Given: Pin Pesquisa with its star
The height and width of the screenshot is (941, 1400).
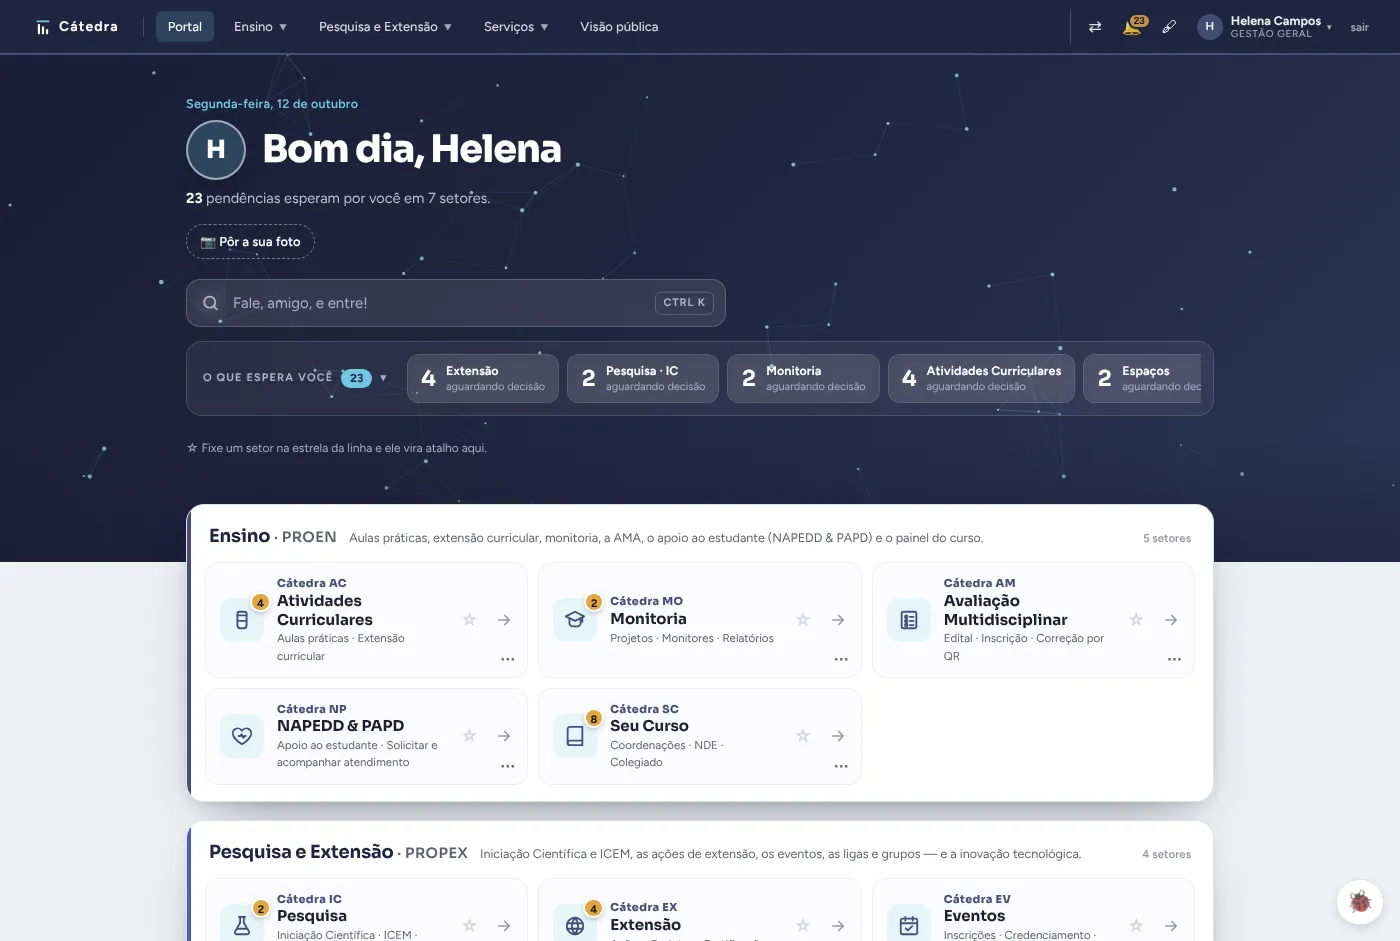Looking at the screenshot, I should click(469, 926).
